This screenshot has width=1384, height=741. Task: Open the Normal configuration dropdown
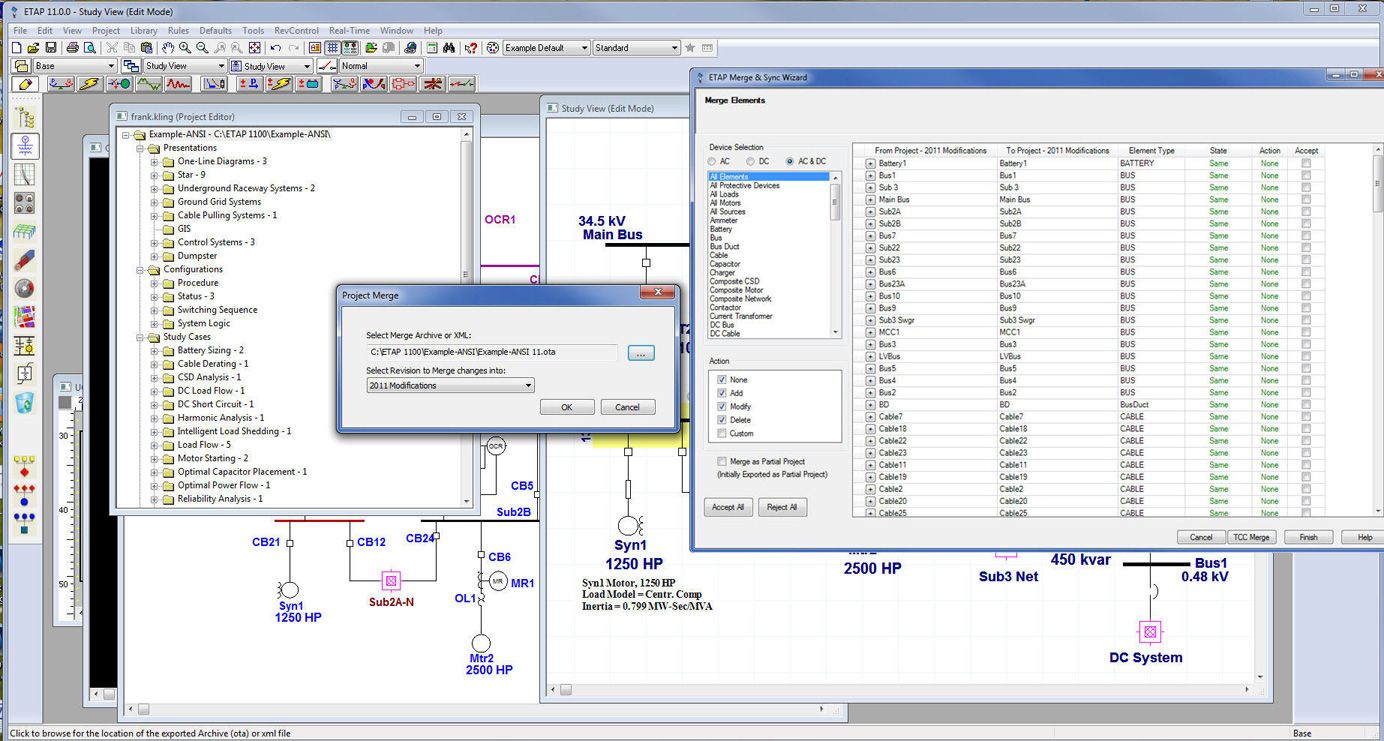click(x=380, y=66)
